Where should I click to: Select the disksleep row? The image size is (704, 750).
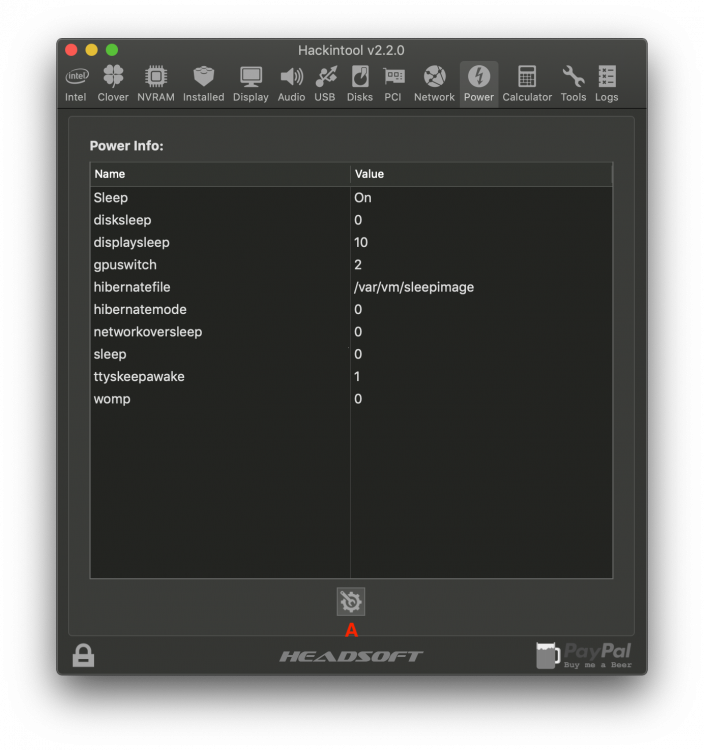(x=352, y=220)
